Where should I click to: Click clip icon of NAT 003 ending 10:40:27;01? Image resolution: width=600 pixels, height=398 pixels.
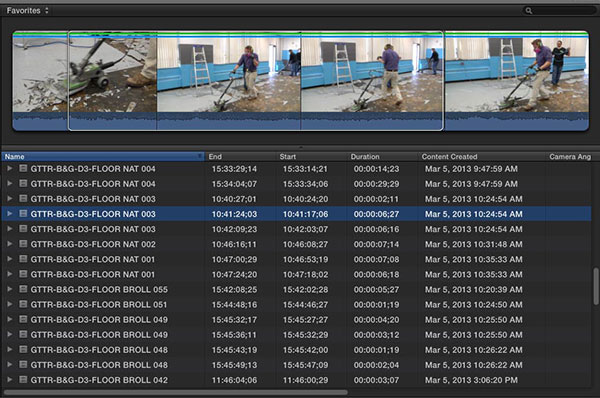coord(23,199)
